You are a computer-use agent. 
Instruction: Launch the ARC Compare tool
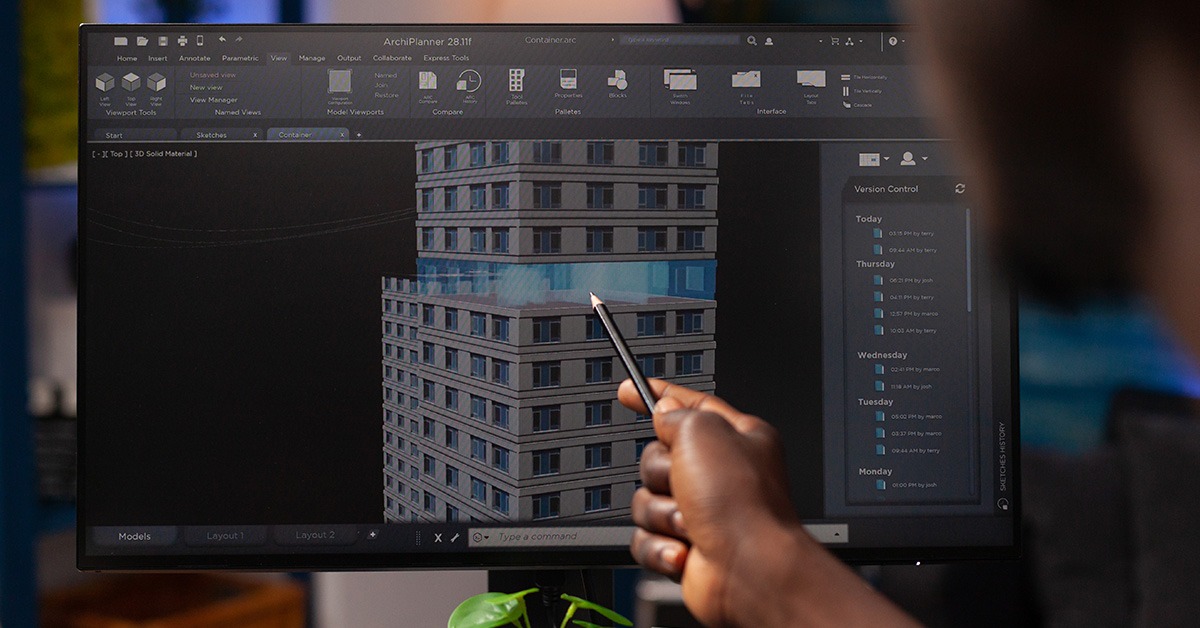pyautogui.click(x=427, y=84)
